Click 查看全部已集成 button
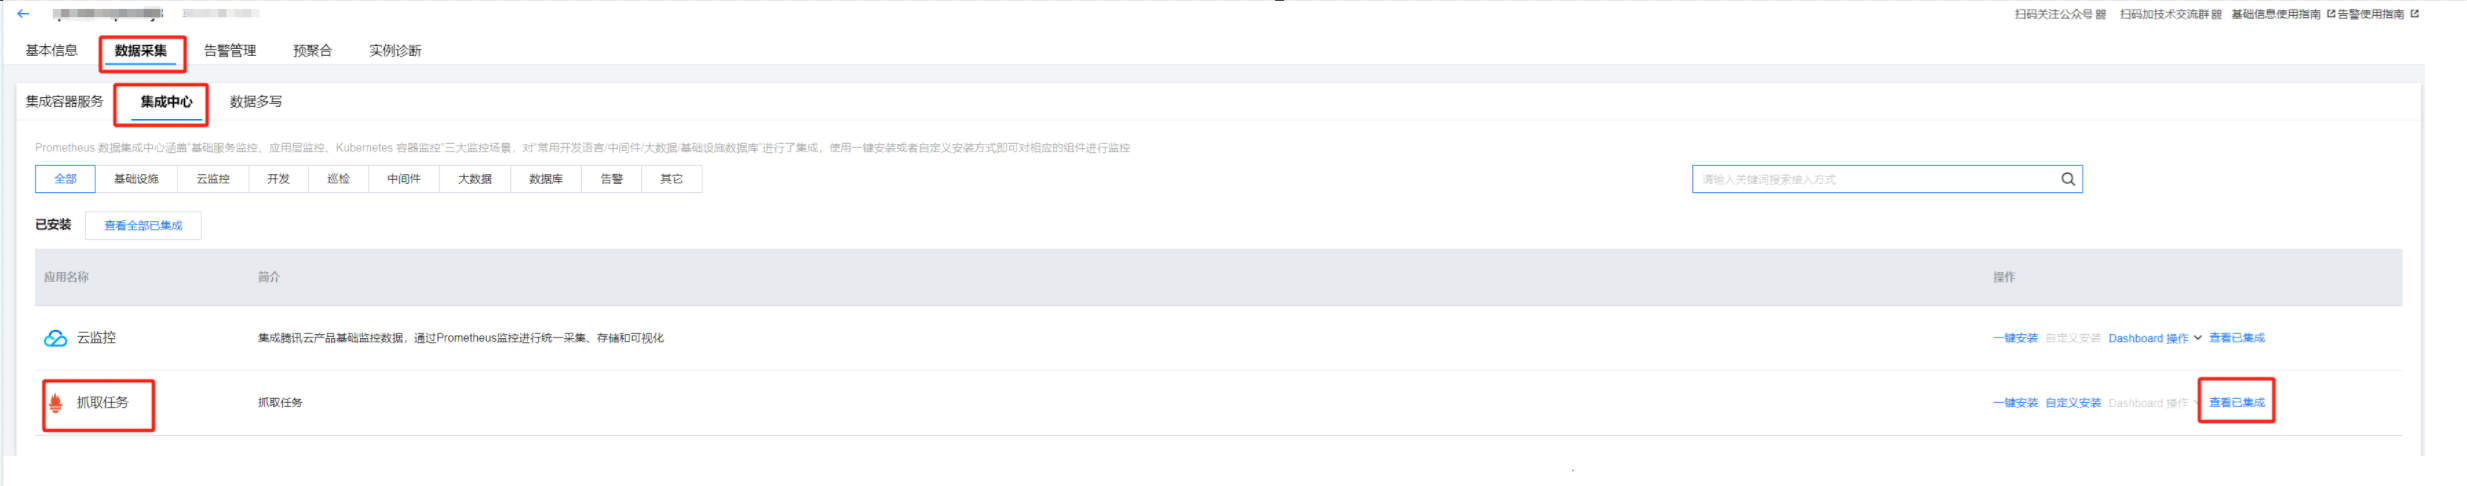Viewport: 2467px width, 486px height. click(x=143, y=226)
